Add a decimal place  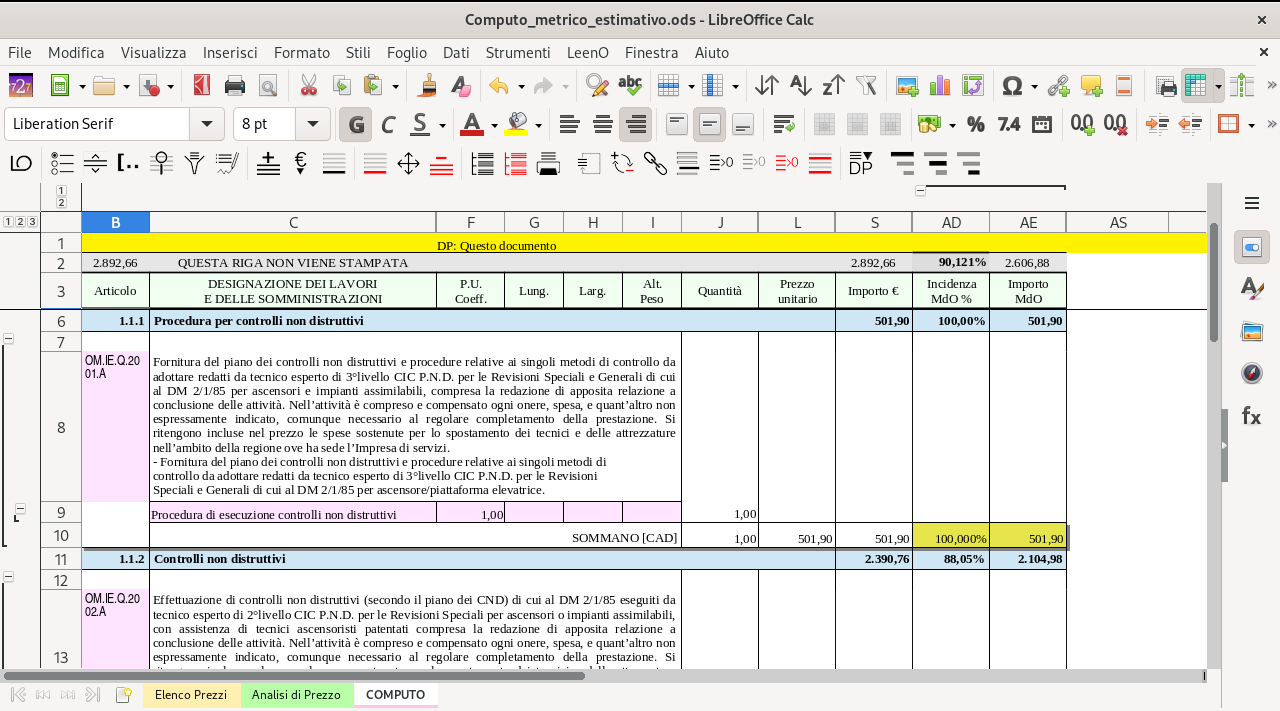pyautogui.click(x=1082, y=125)
